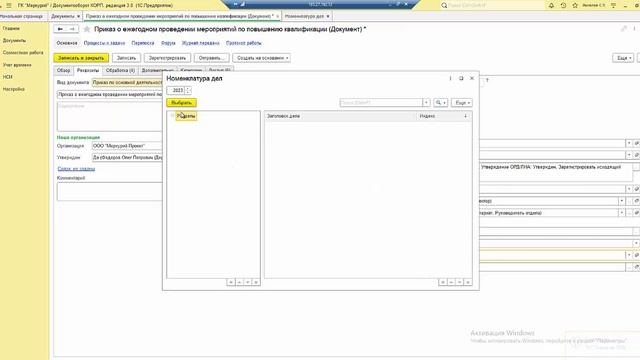Close the Документы tab
This screenshot has height=360, width=640.
[x=78, y=16]
